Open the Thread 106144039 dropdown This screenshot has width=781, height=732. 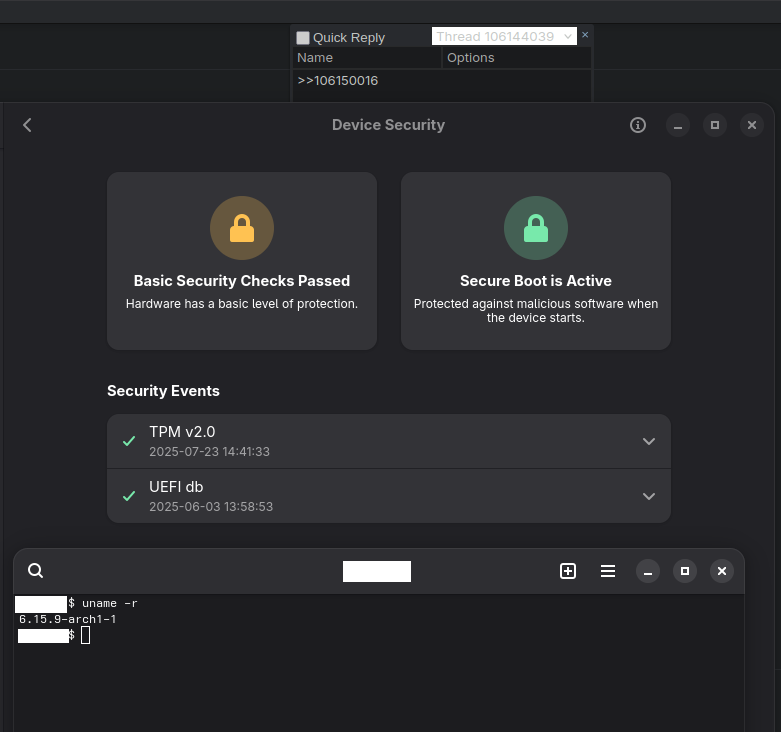pyautogui.click(x=504, y=36)
